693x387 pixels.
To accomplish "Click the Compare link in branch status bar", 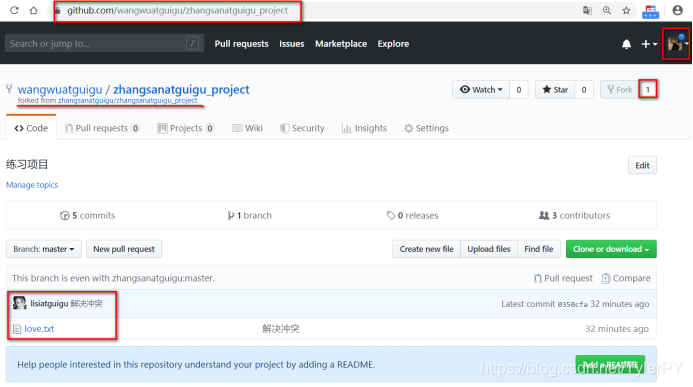I will 626,278.
